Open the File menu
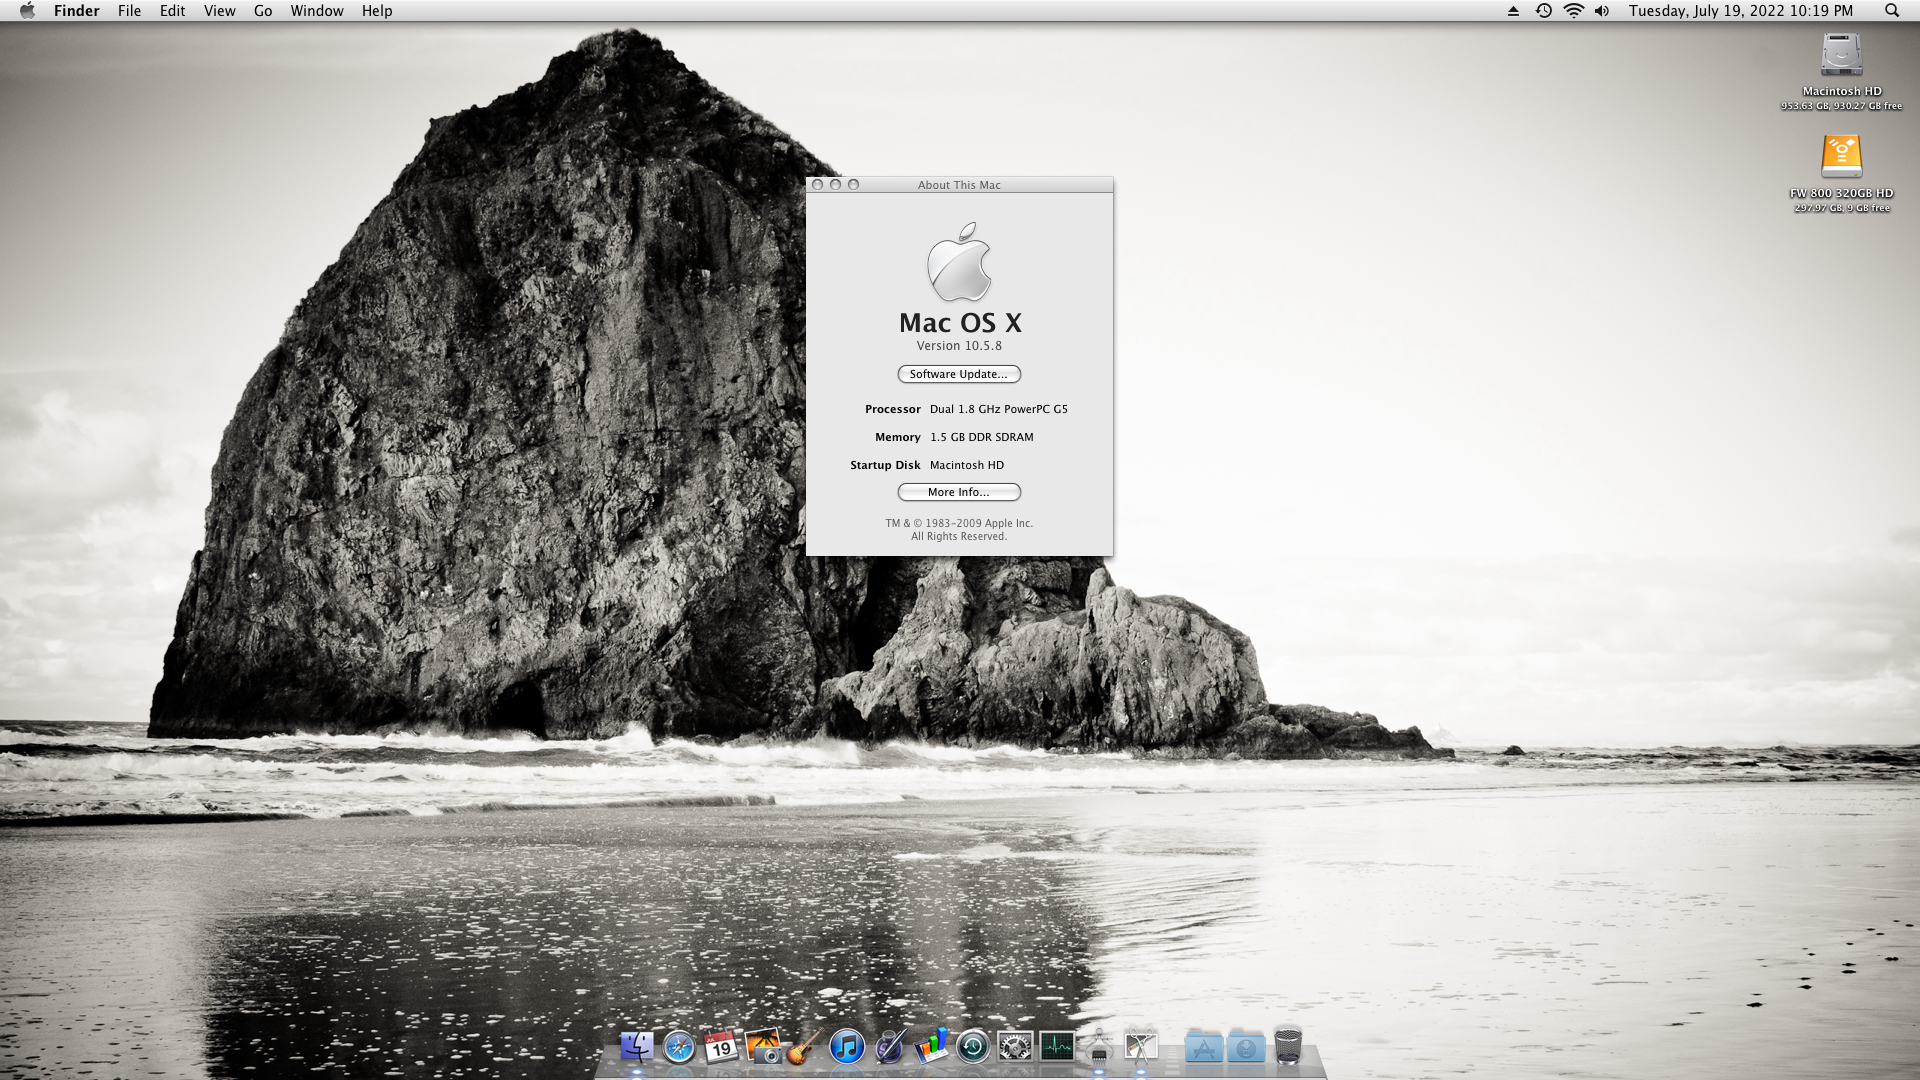The image size is (1920, 1080). click(129, 11)
